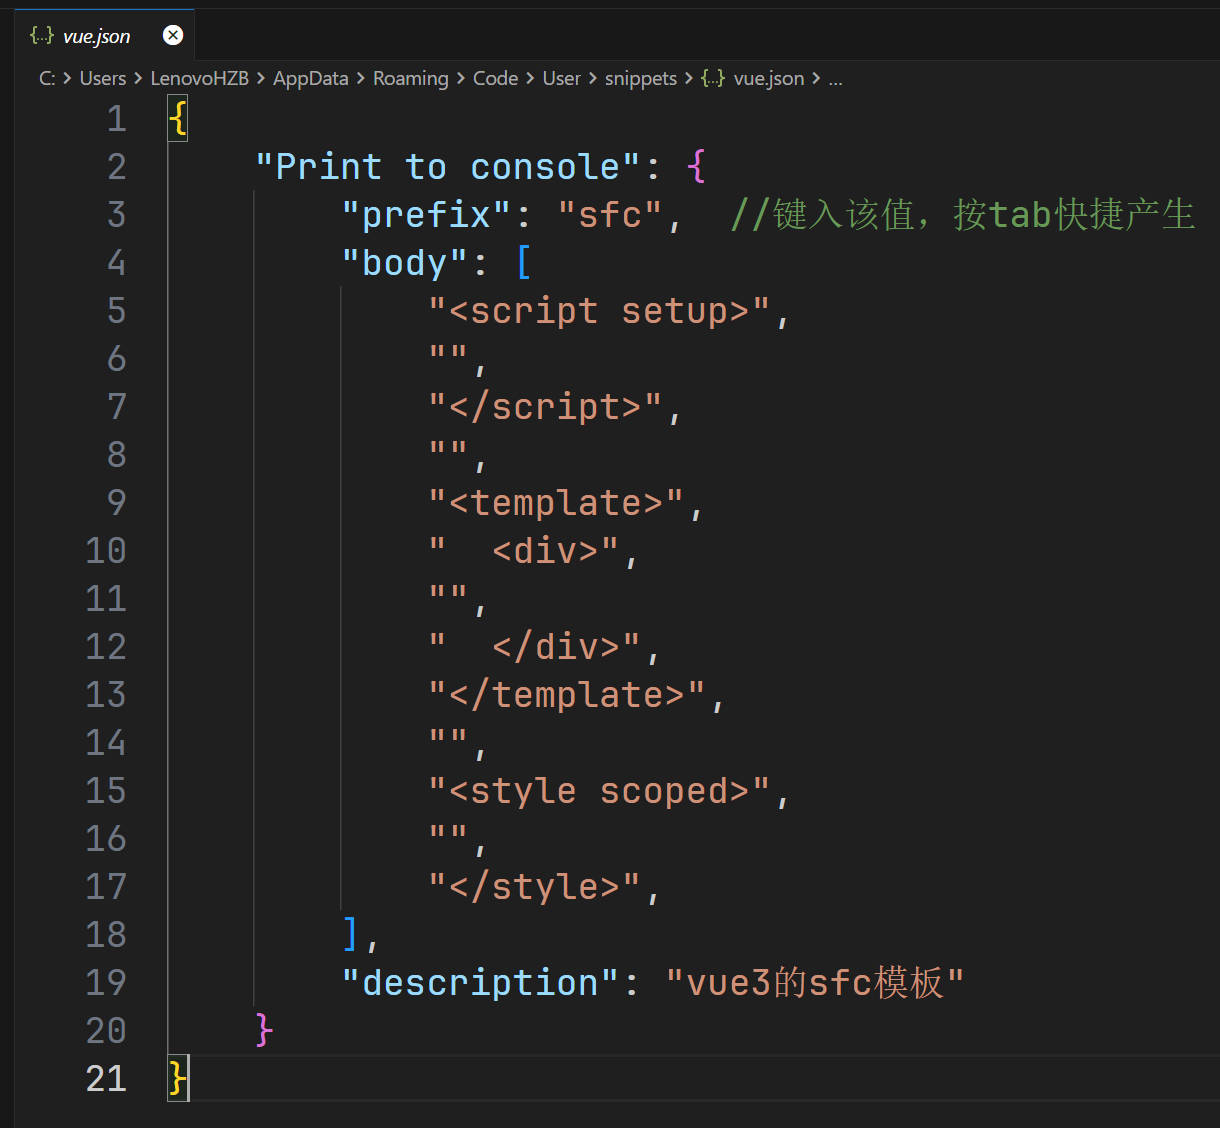Open the User breadcrumb folder segment
Screen dimensions: 1220x1128
[x=561, y=78]
